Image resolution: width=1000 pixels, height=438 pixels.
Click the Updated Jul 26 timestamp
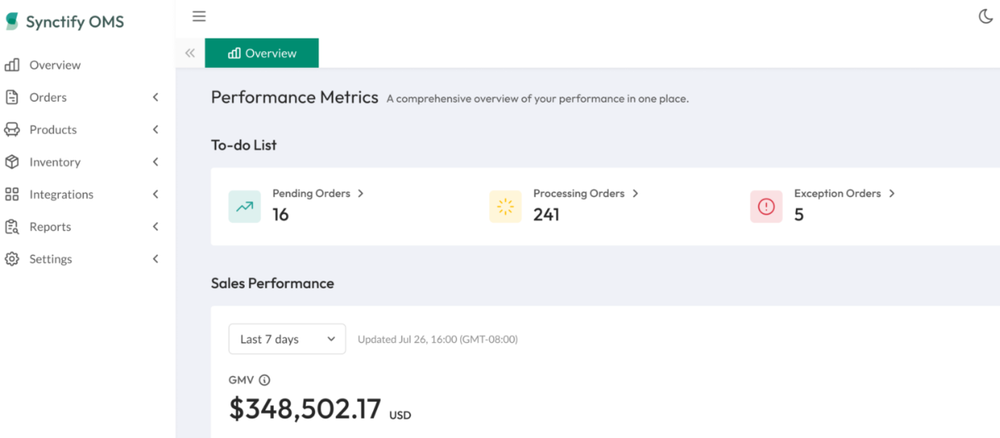[x=438, y=340]
